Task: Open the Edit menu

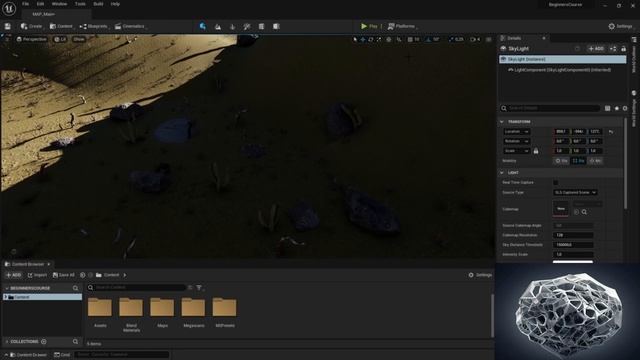Action: 40,4
